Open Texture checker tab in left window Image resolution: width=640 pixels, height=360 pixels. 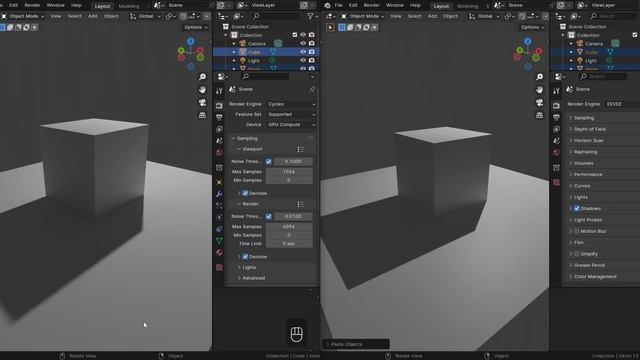(219, 267)
